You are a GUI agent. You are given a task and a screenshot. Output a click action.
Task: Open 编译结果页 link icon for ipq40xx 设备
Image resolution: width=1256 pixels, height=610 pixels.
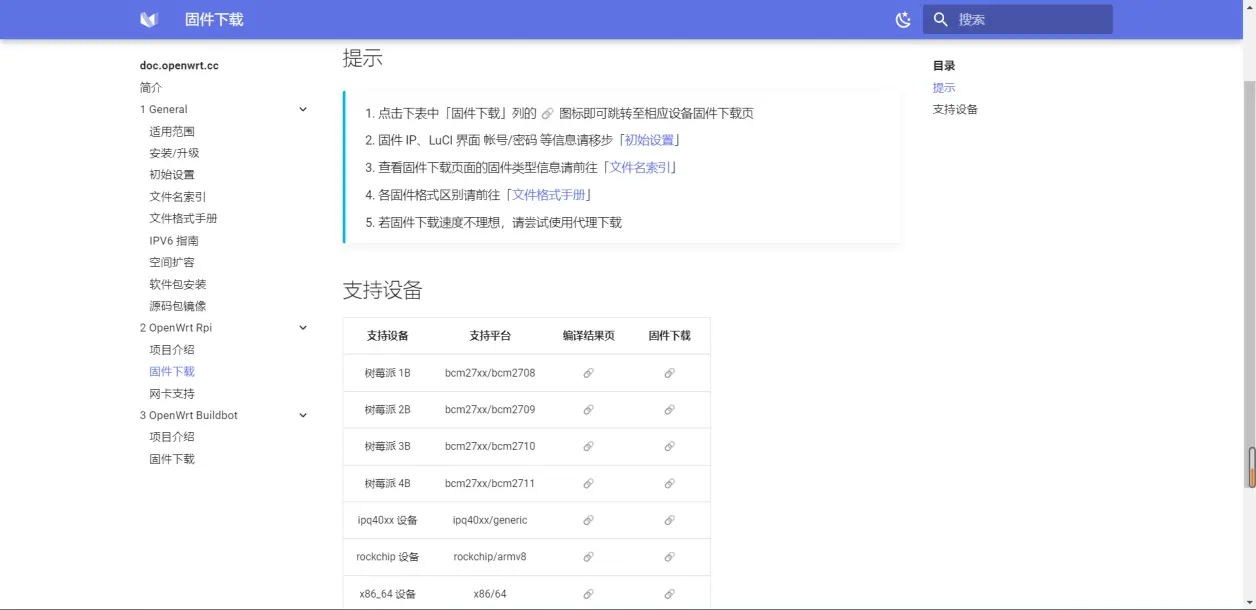pyautogui.click(x=588, y=520)
